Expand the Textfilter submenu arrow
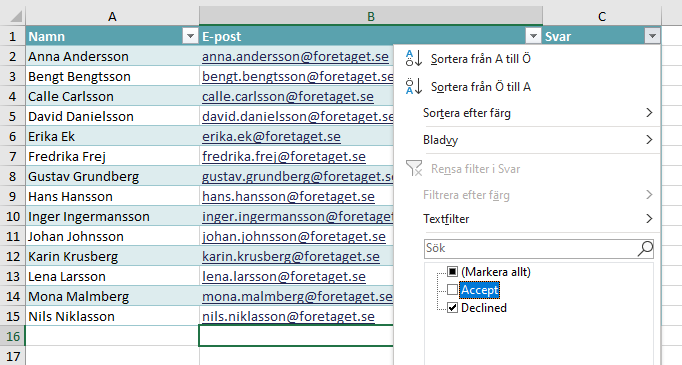This screenshot has height=365, width=682. (649, 218)
